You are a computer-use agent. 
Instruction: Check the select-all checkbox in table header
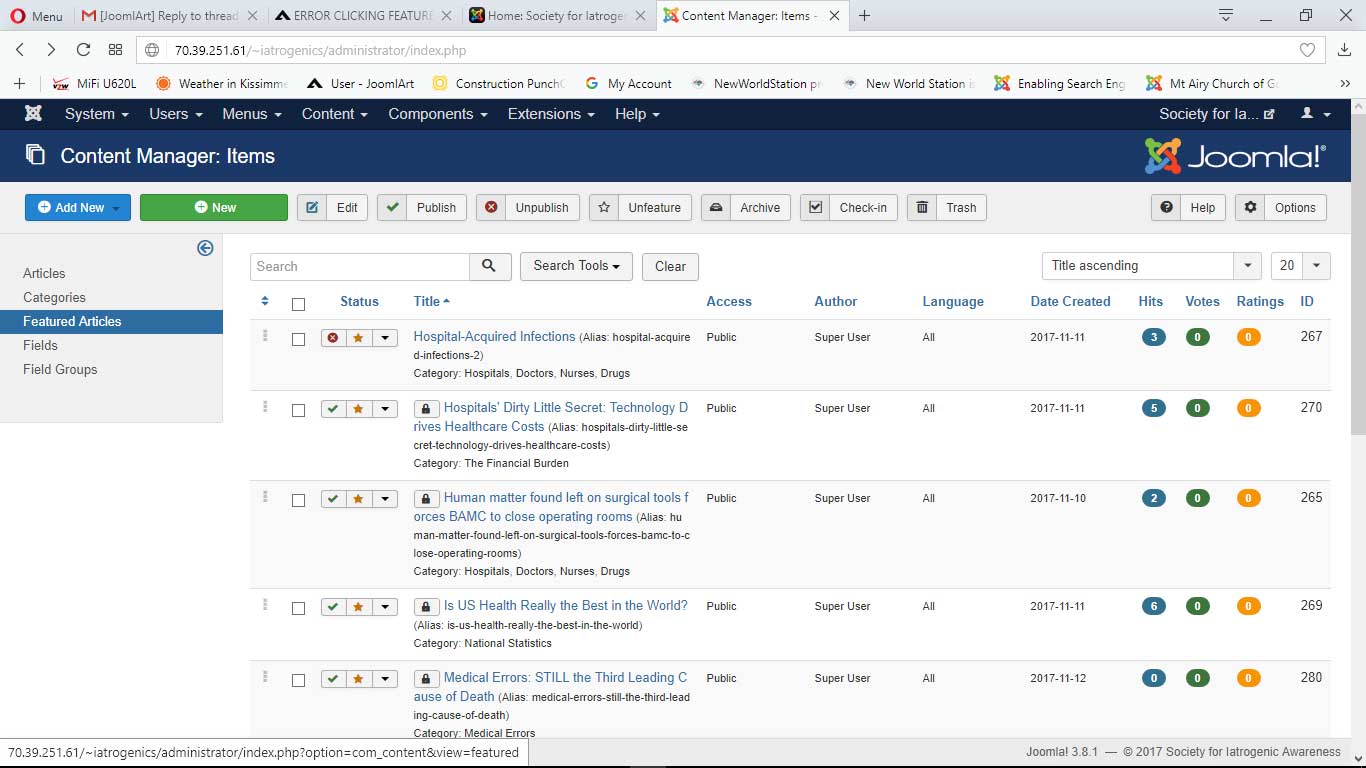point(298,304)
